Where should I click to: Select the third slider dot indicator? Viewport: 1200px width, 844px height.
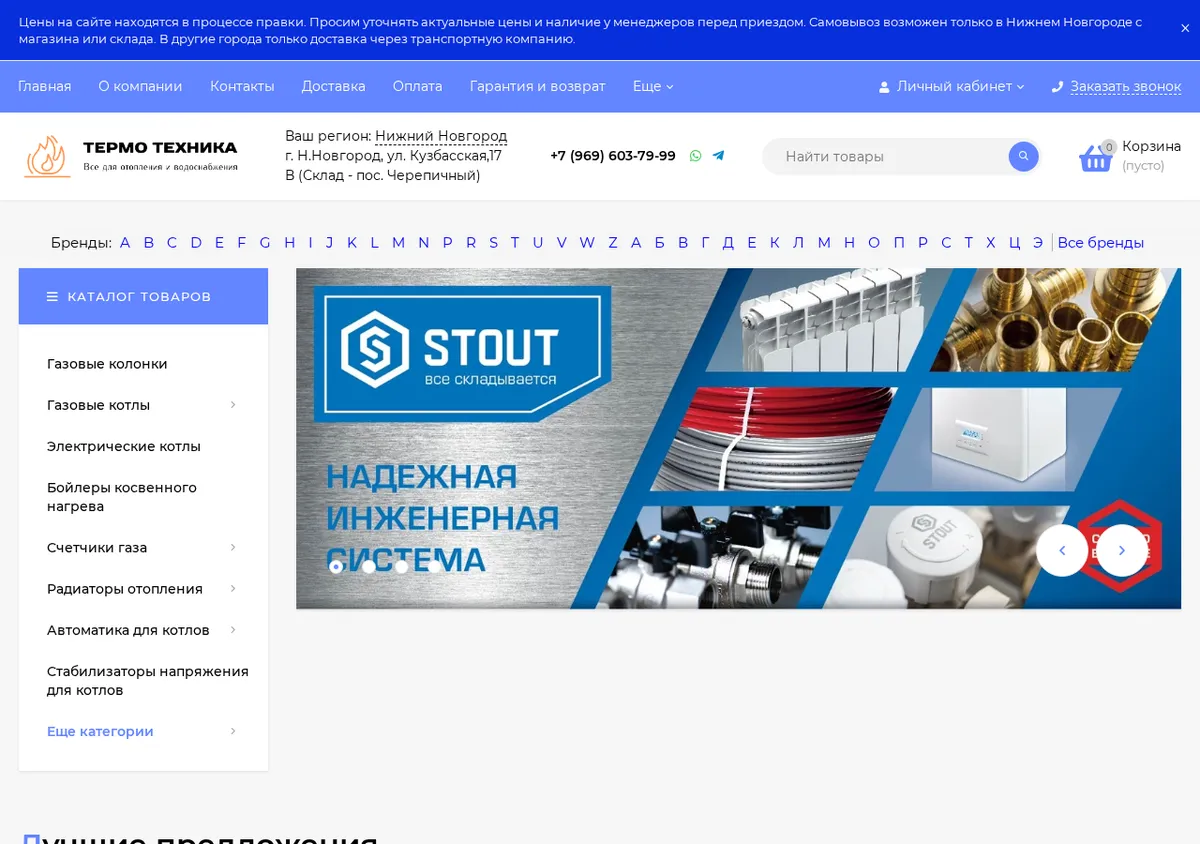[x=401, y=567]
